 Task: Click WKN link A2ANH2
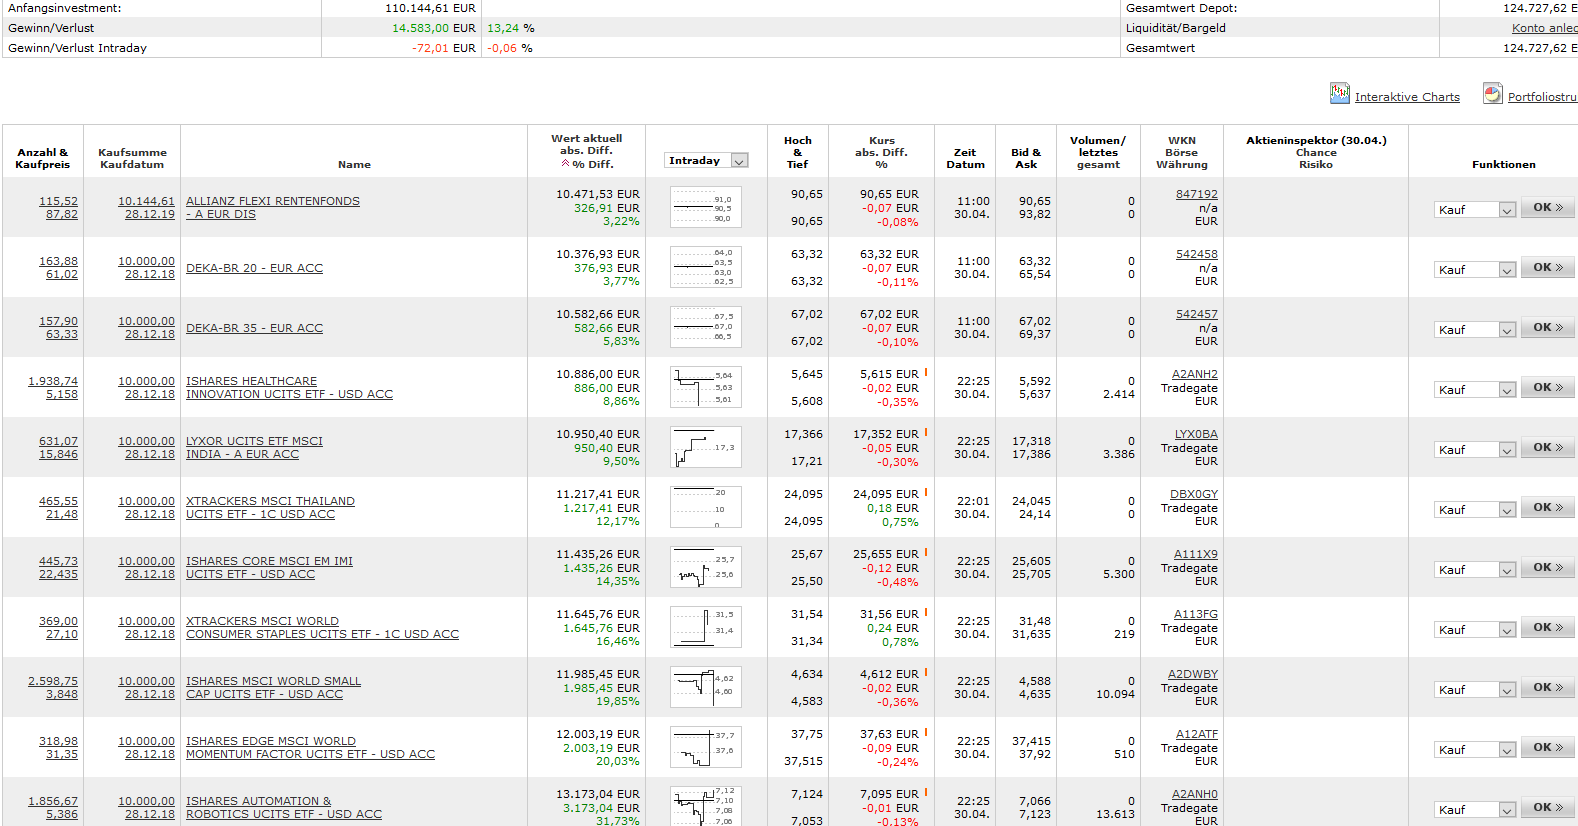1194,374
